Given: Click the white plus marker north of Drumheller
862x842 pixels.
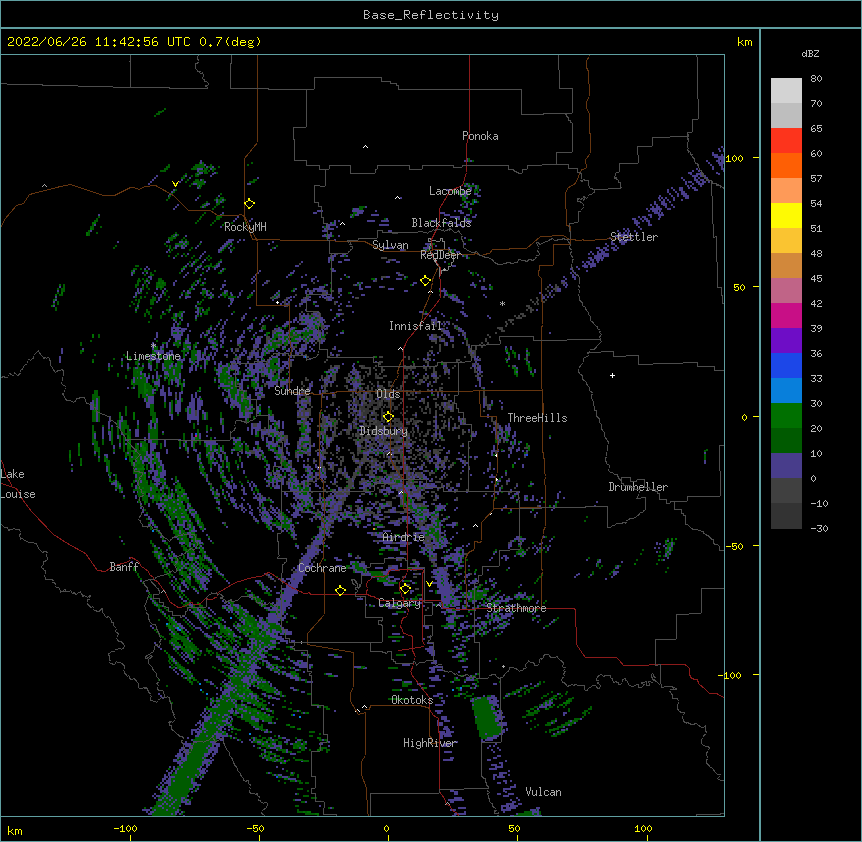Looking at the screenshot, I should click(612, 375).
